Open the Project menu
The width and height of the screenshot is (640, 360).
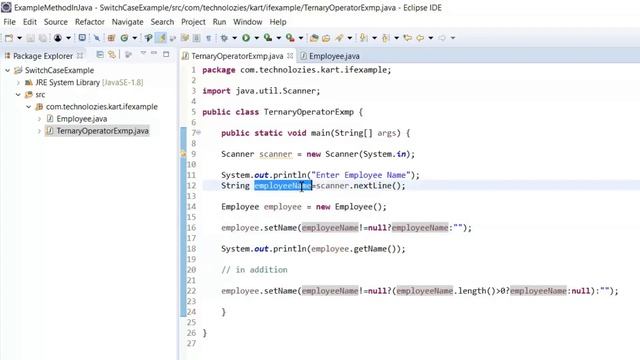[x=193, y=22]
